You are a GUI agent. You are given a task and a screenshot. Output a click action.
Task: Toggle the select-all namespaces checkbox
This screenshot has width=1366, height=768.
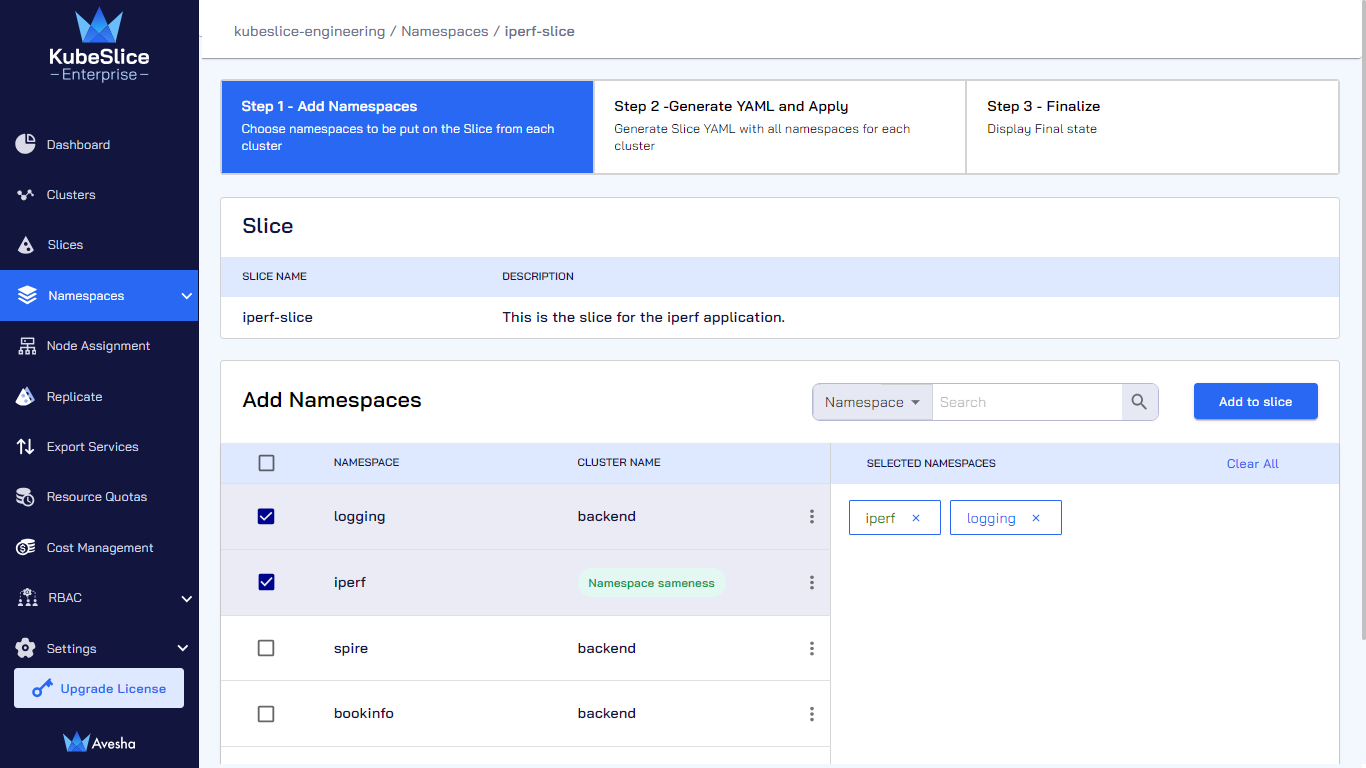tap(266, 463)
